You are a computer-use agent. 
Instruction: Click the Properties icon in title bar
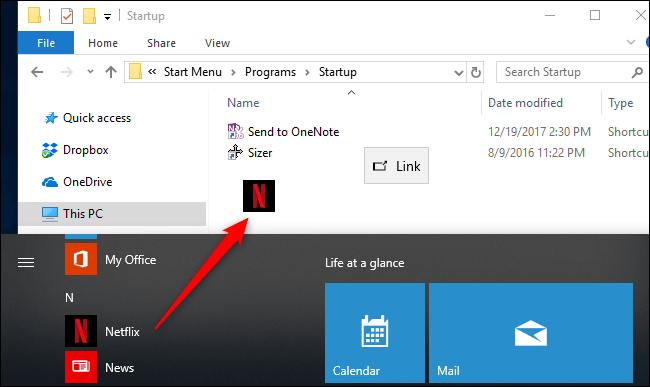click(x=67, y=16)
